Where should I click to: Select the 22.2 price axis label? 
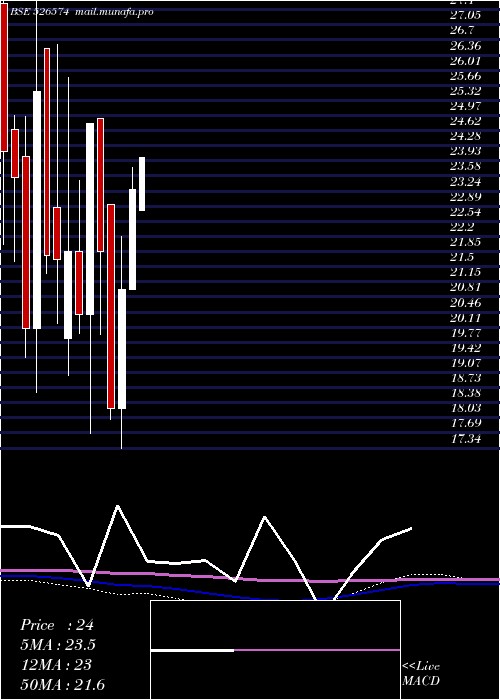462,227
